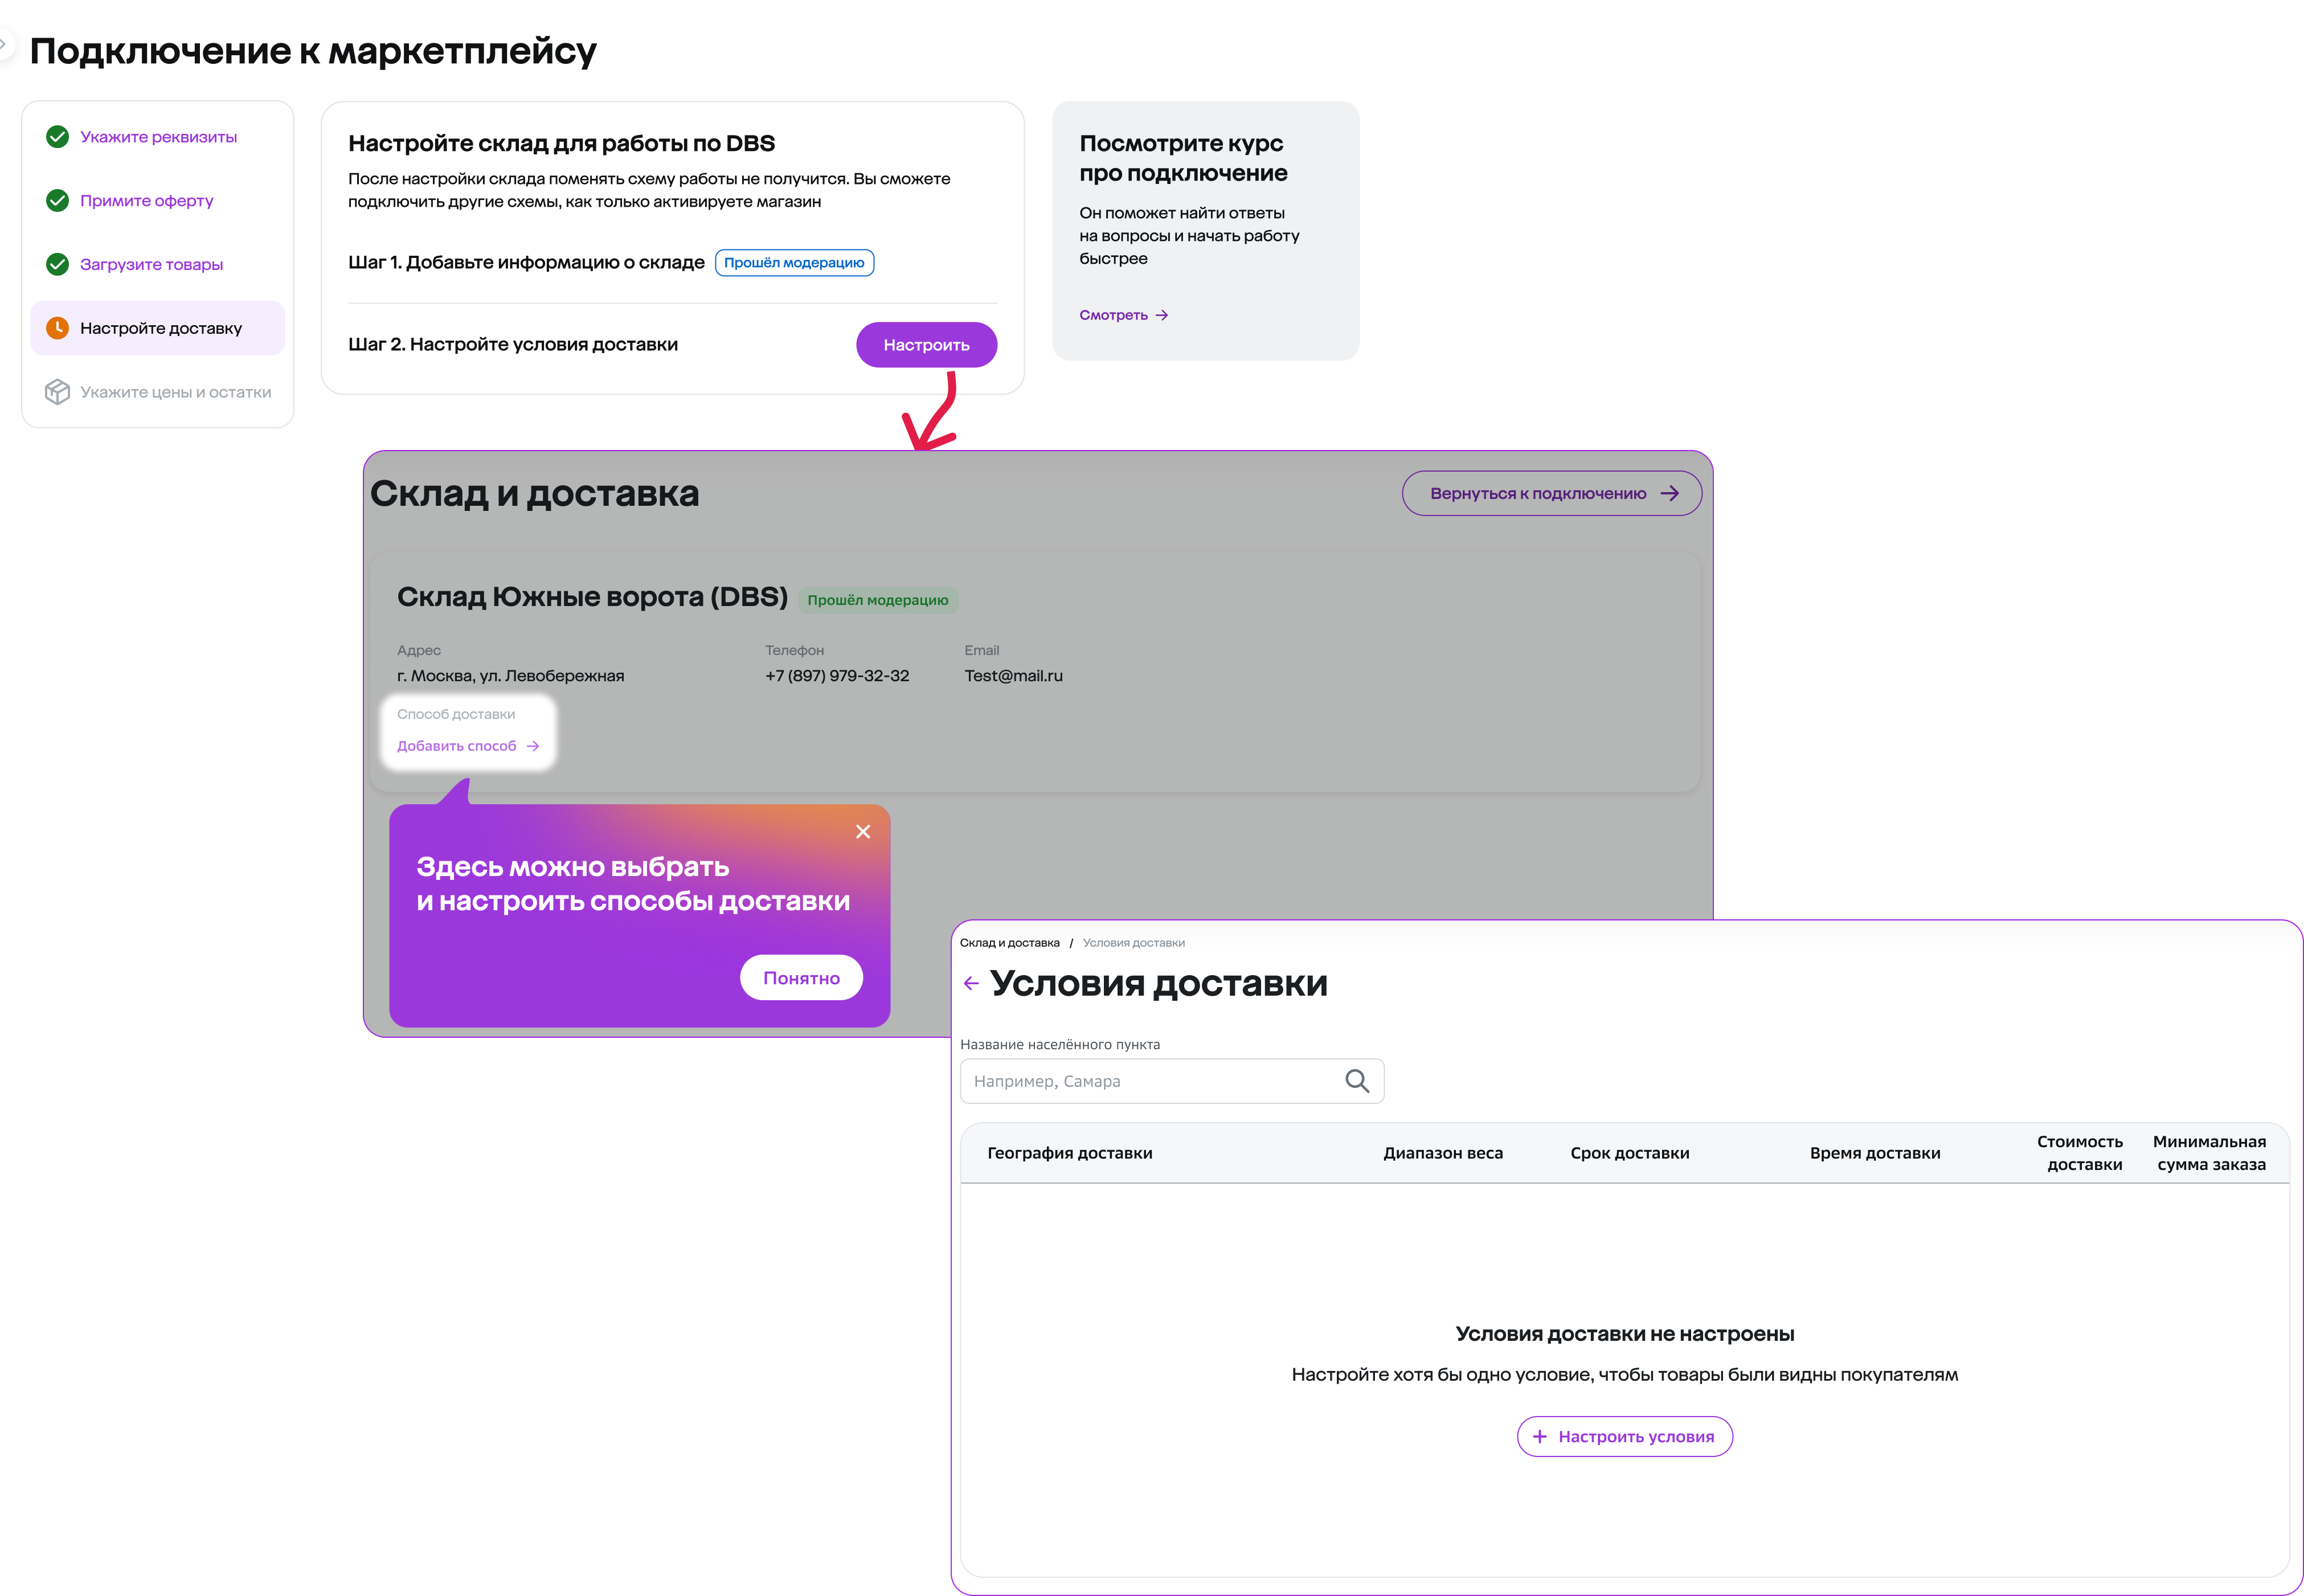The width and height of the screenshot is (2304, 1596).
Task: Click География доставки column header
Action: tap(1069, 1153)
